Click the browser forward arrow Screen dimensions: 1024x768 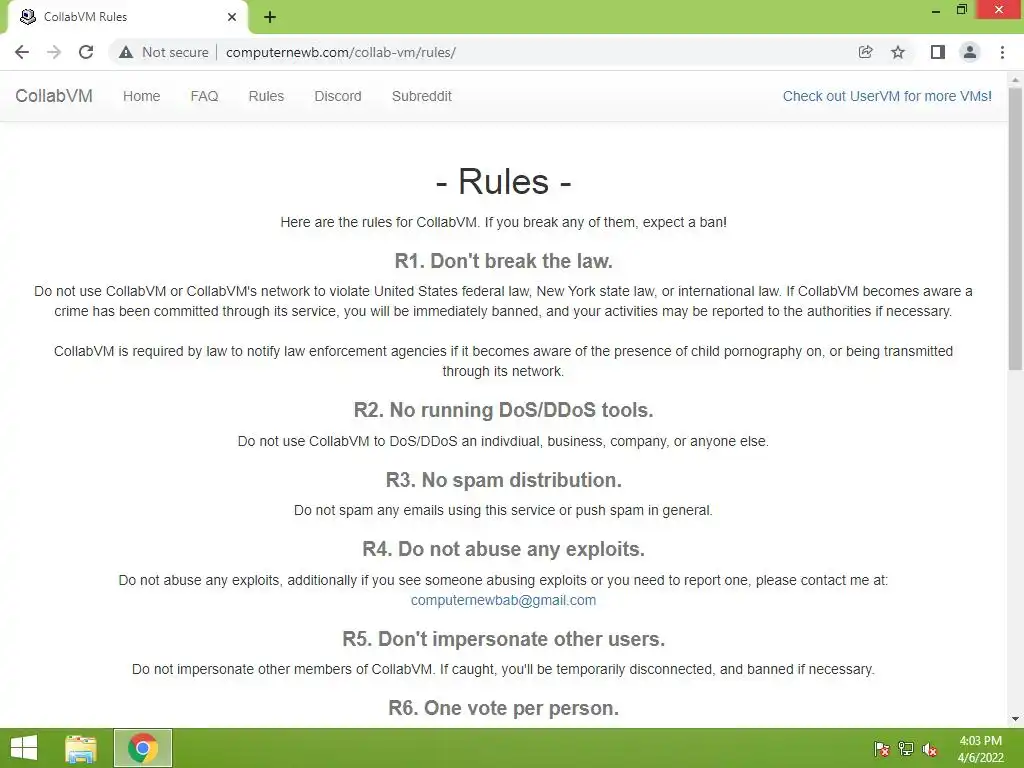click(54, 52)
